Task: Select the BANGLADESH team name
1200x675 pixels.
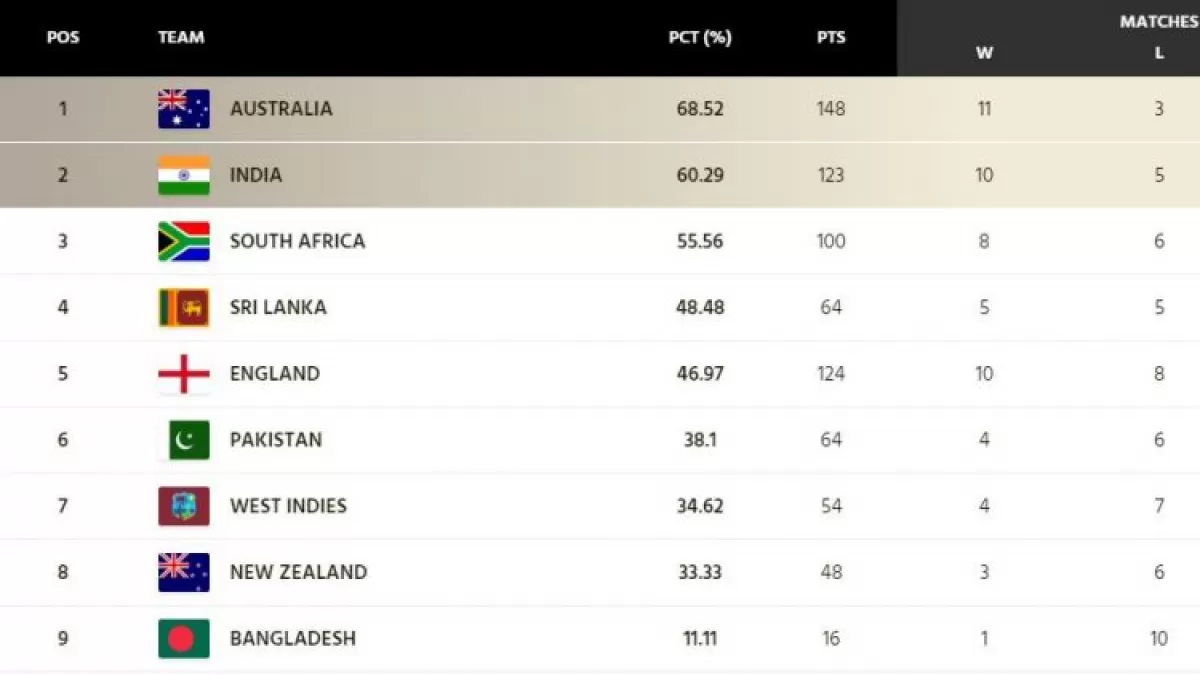Action: click(x=293, y=638)
